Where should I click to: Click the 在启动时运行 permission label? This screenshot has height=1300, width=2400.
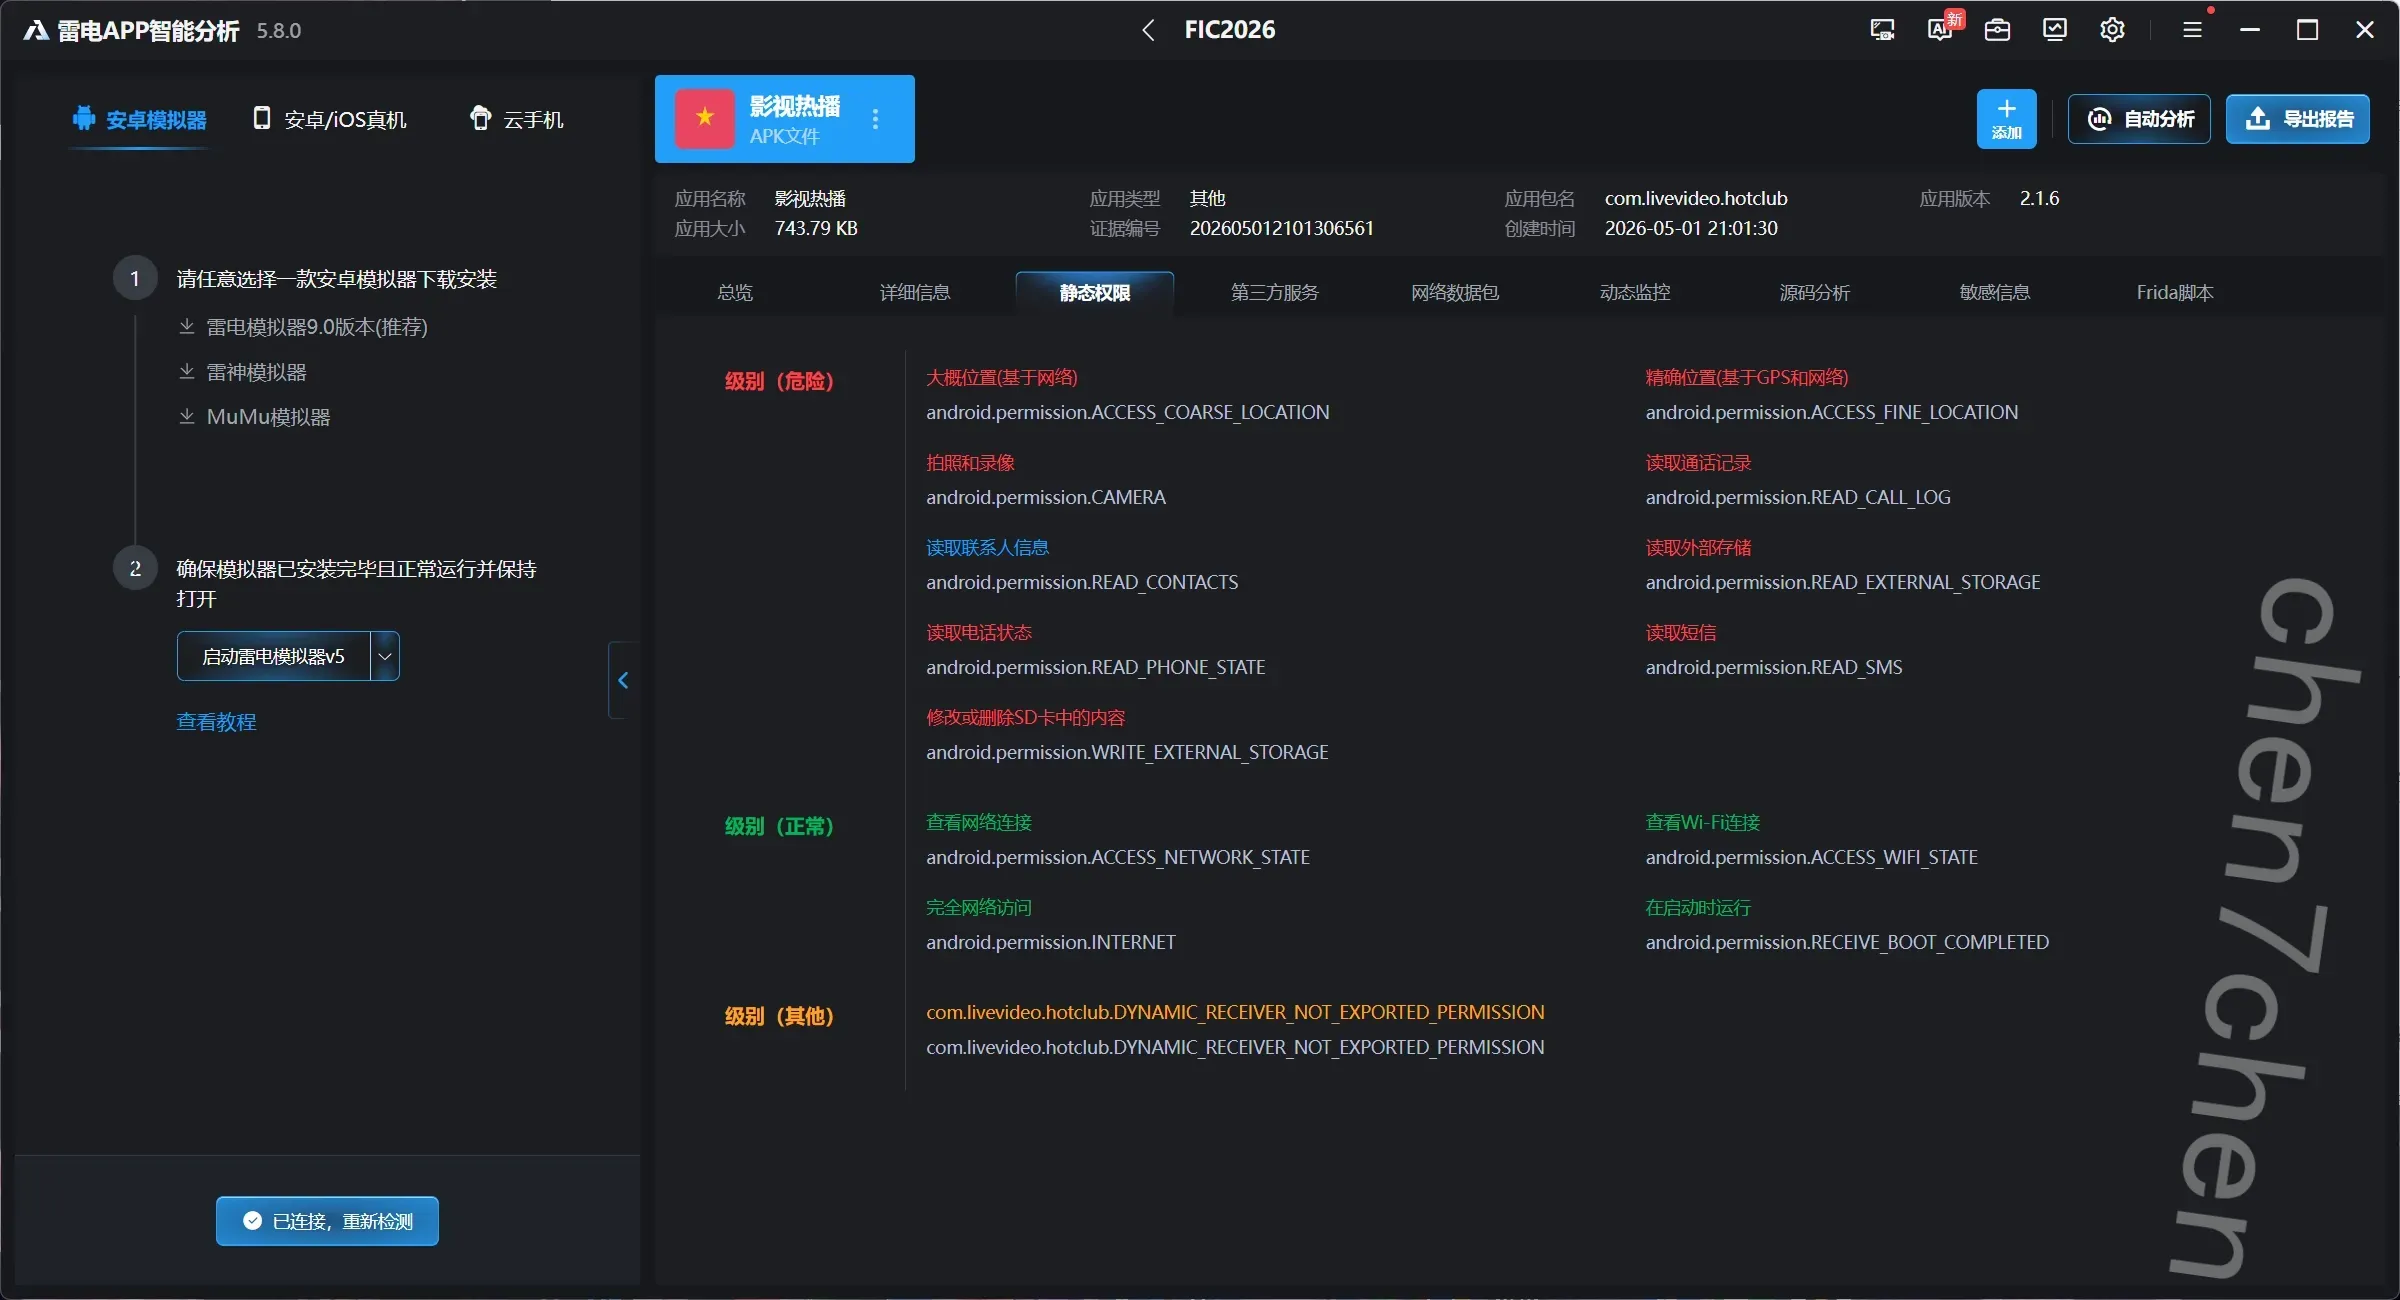pos(1698,907)
